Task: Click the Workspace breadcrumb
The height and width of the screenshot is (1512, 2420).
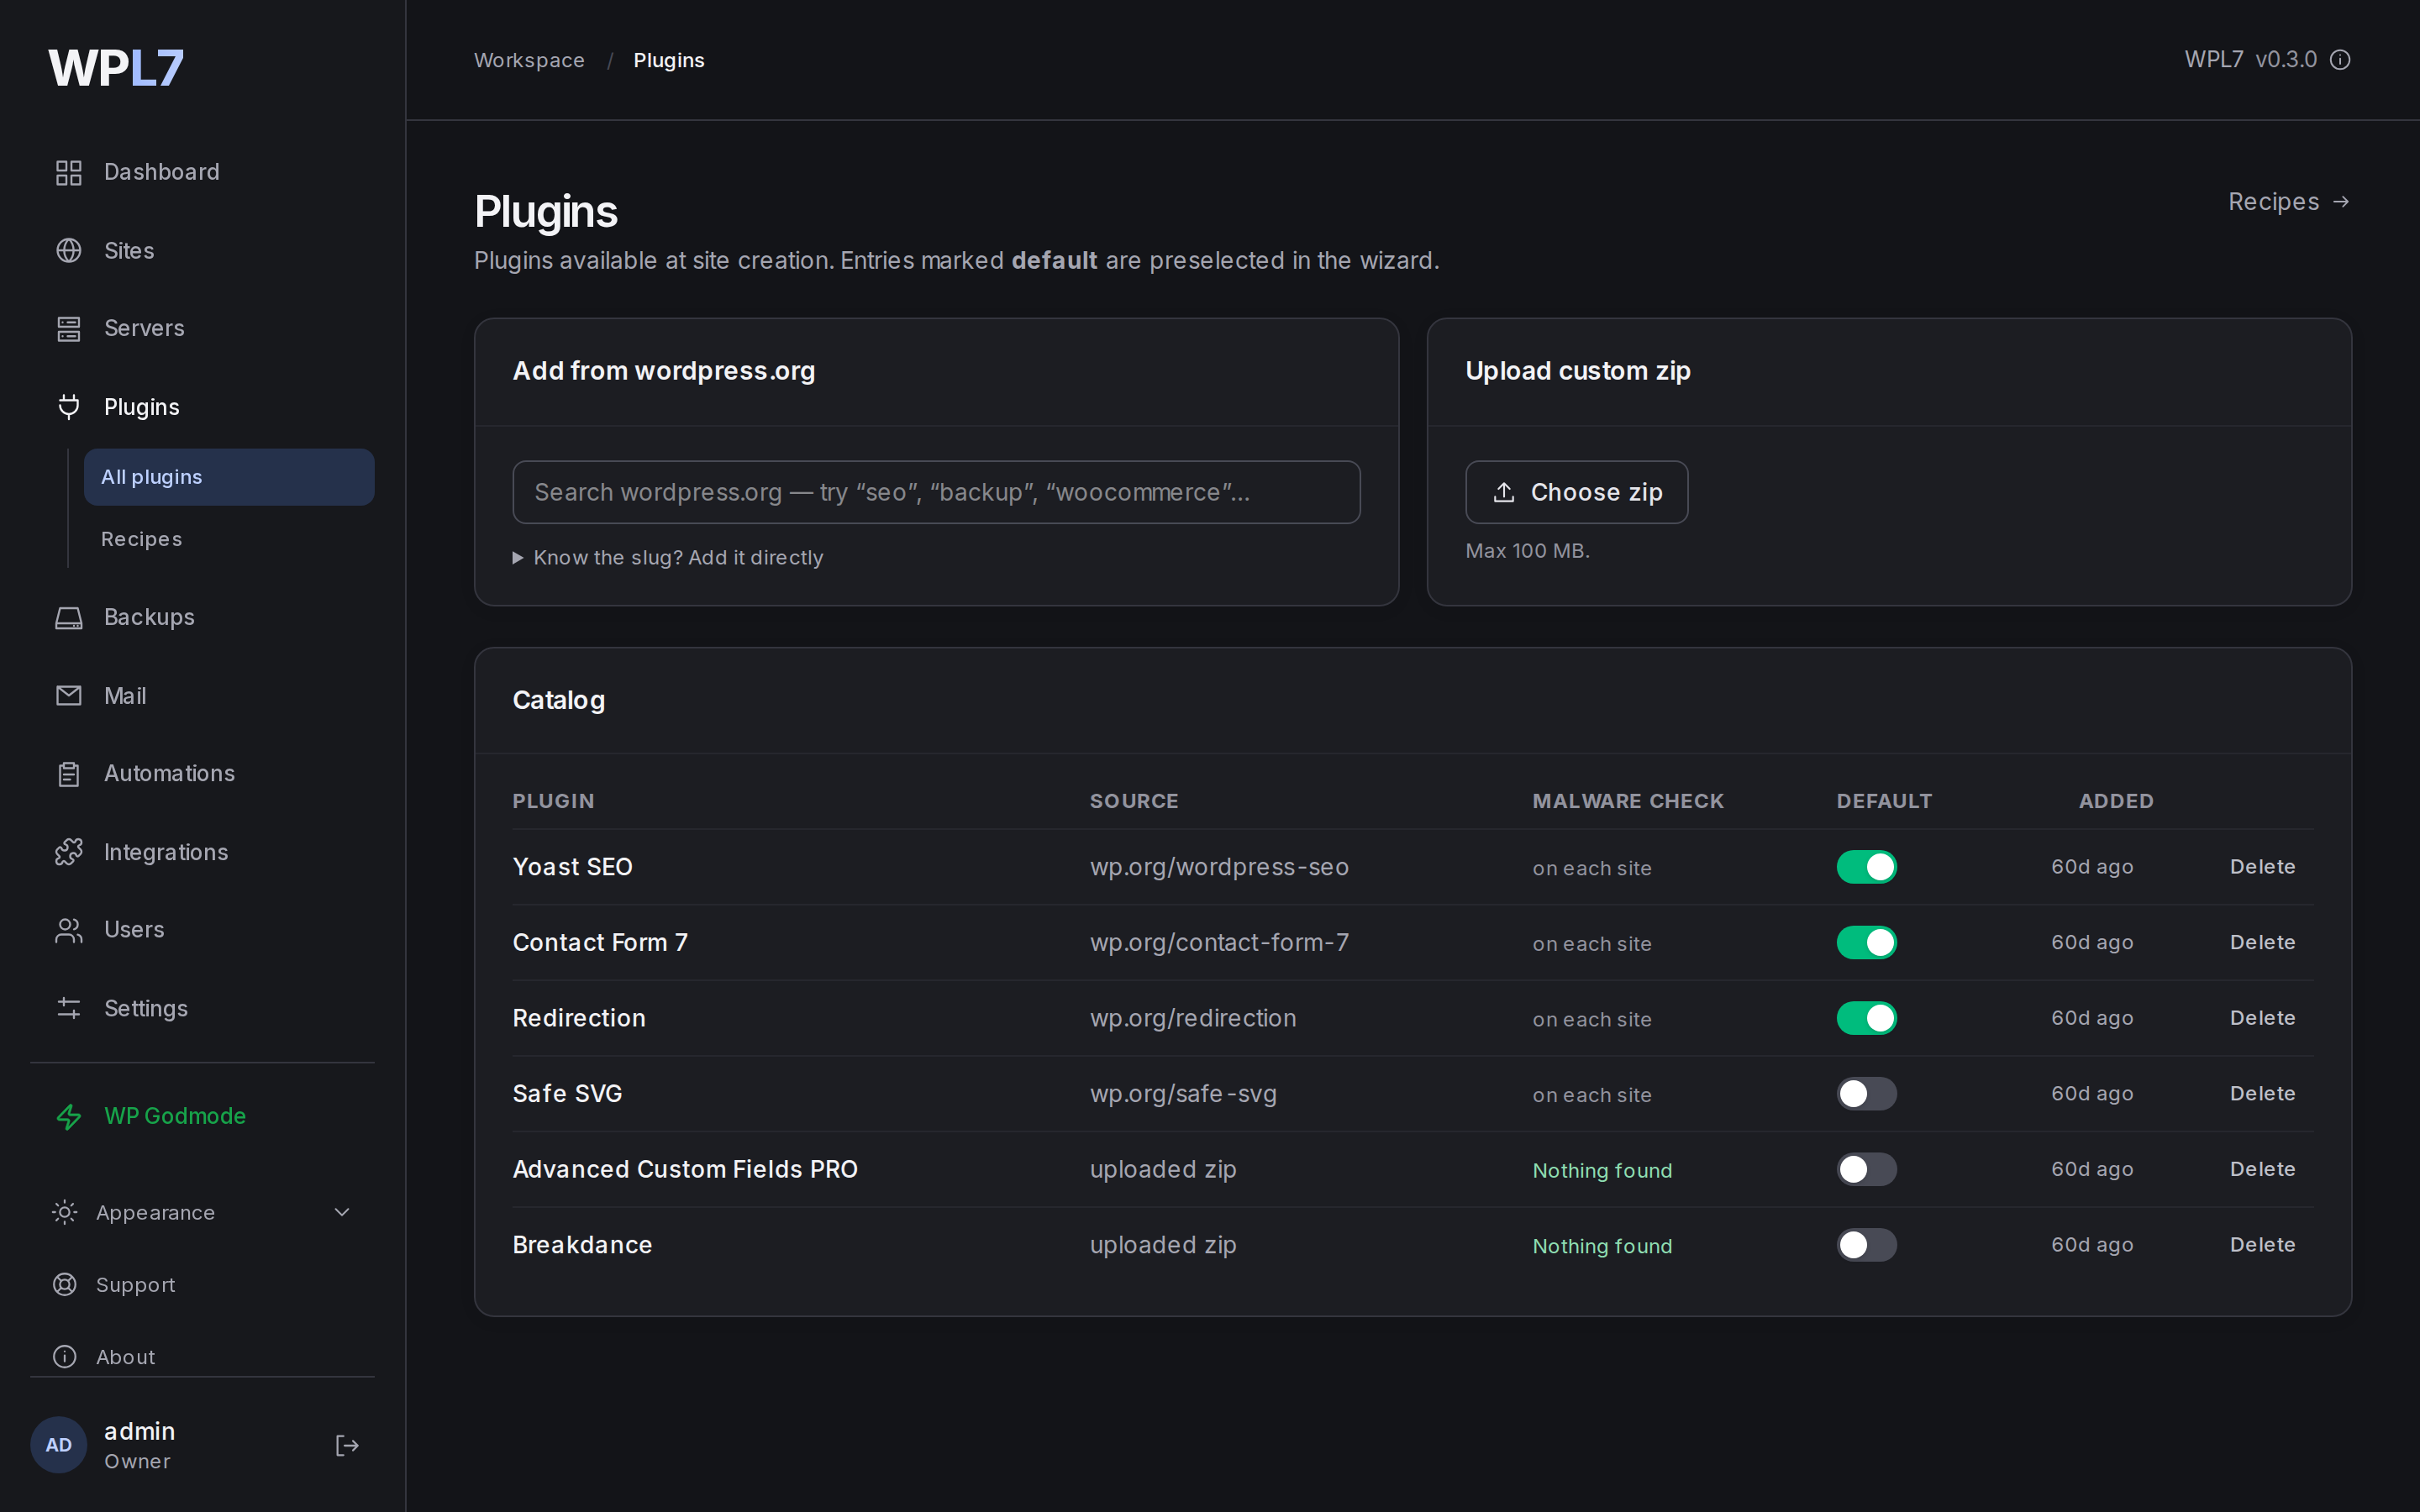Action: (529, 60)
